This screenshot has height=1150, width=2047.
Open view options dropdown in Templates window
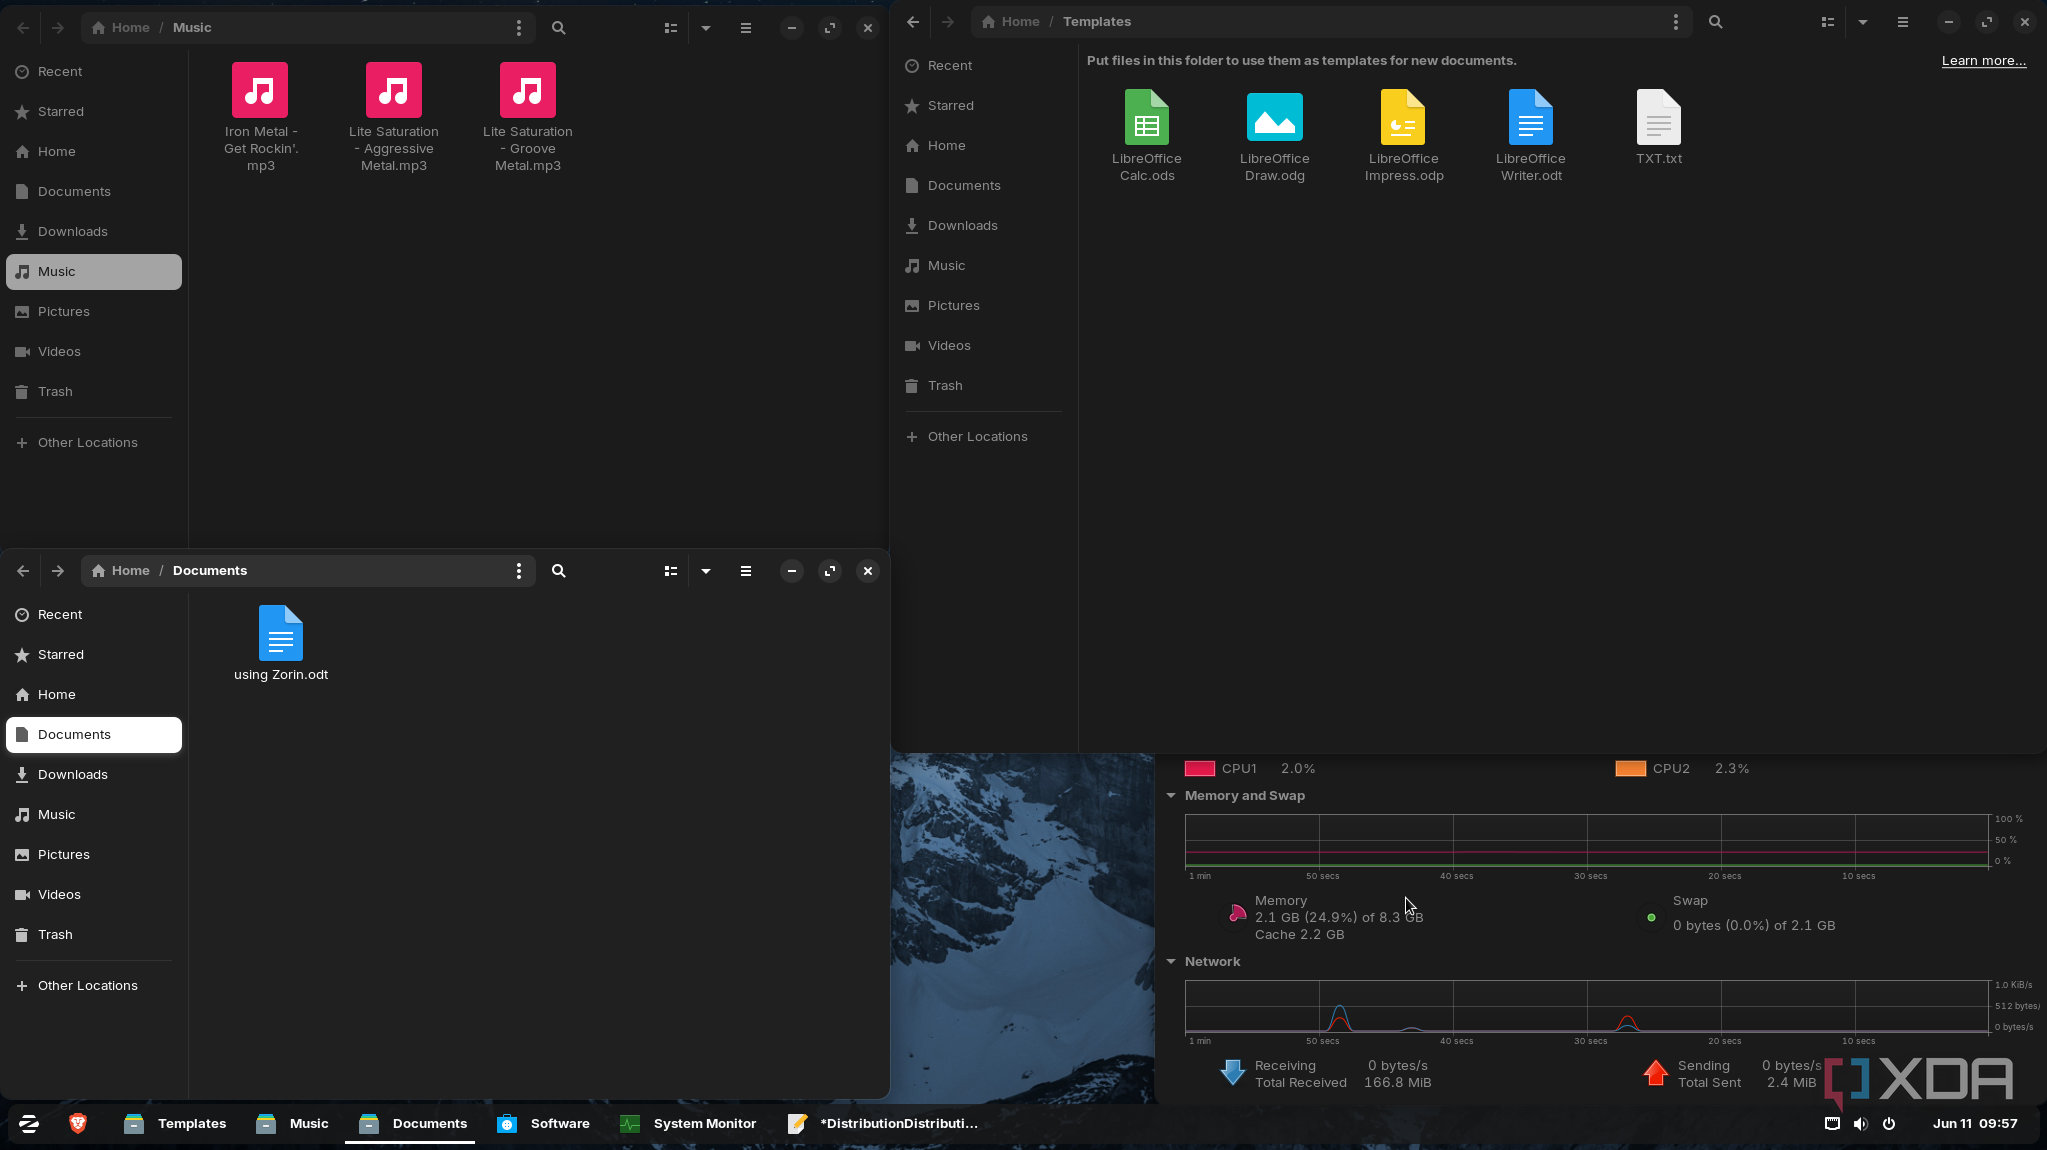point(1863,22)
